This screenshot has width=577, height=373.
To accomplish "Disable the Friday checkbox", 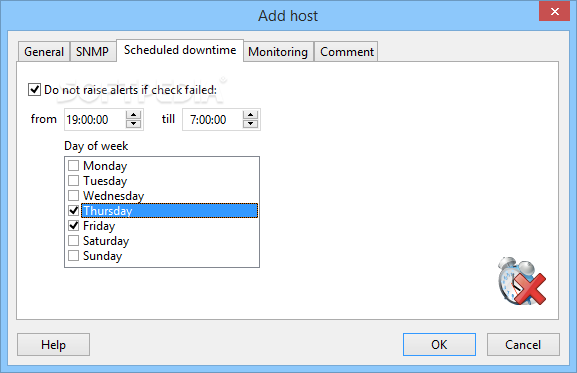I will pyautogui.click(x=74, y=225).
